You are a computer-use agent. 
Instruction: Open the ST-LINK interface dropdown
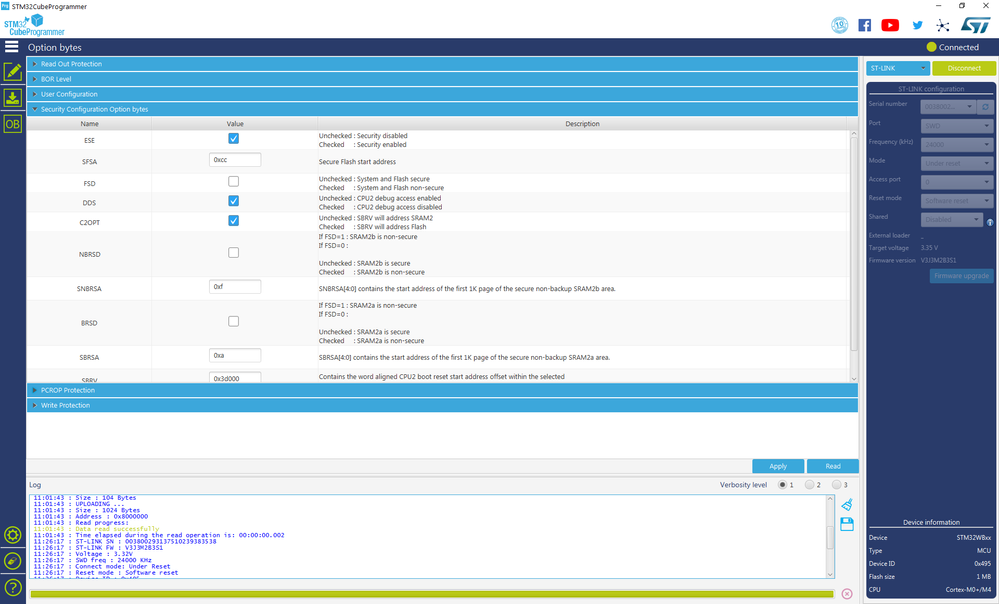pyautogui.click(x=898, y=68)
